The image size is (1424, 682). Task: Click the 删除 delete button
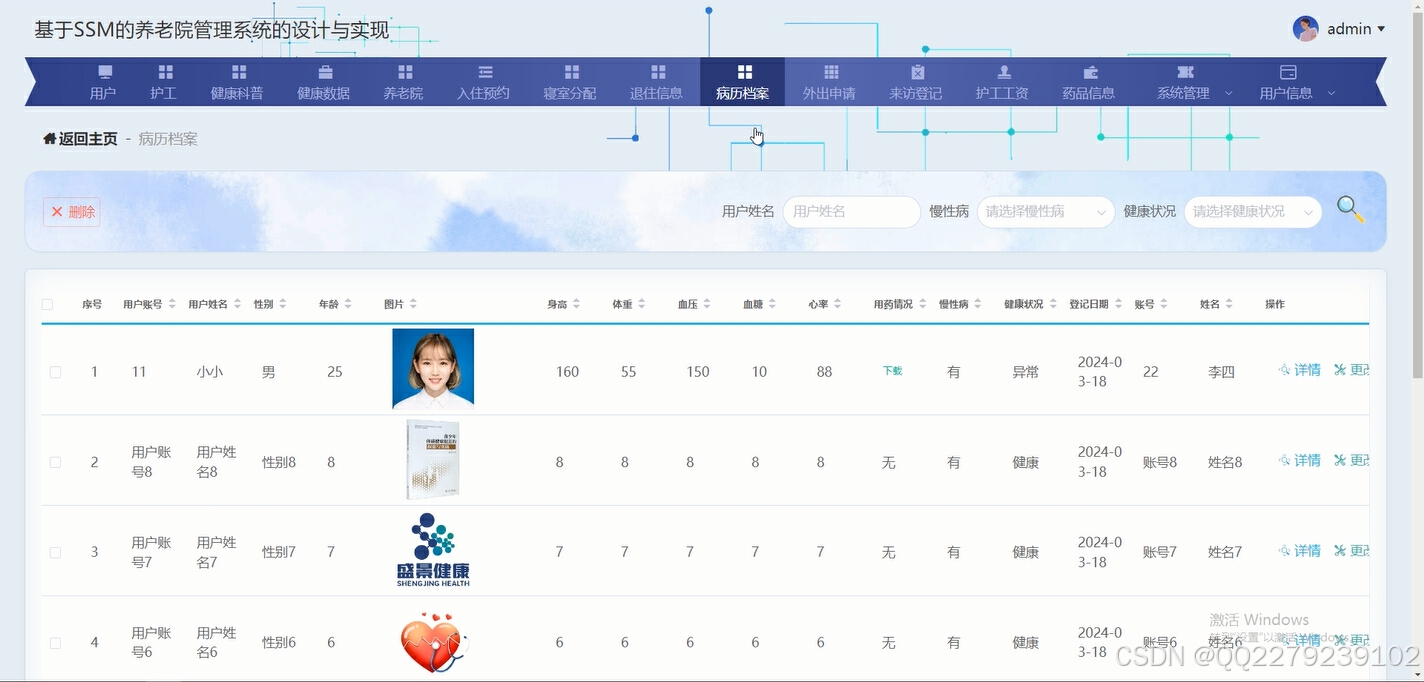pyautogui.click(x=71, y=211)
